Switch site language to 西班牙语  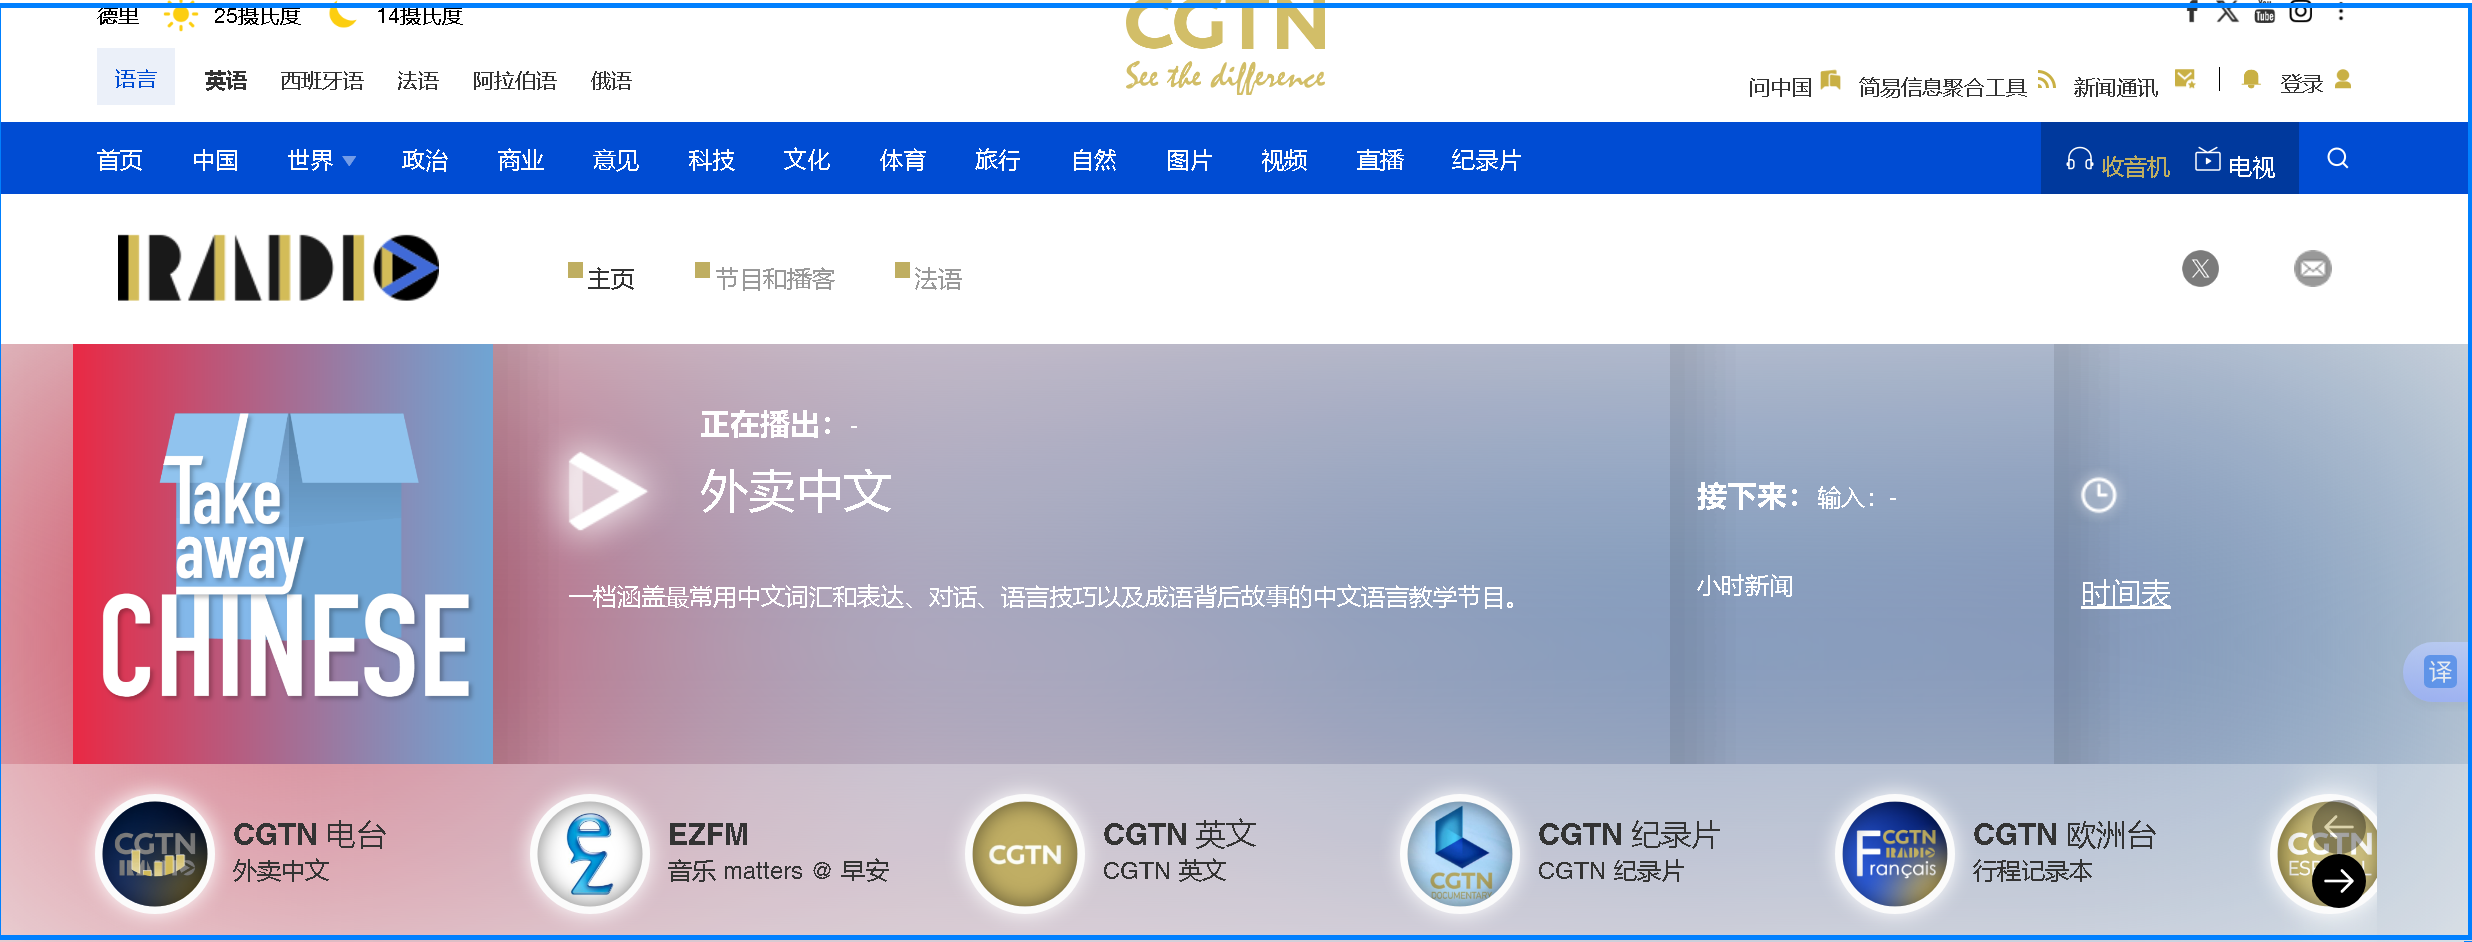click(322, 81)
